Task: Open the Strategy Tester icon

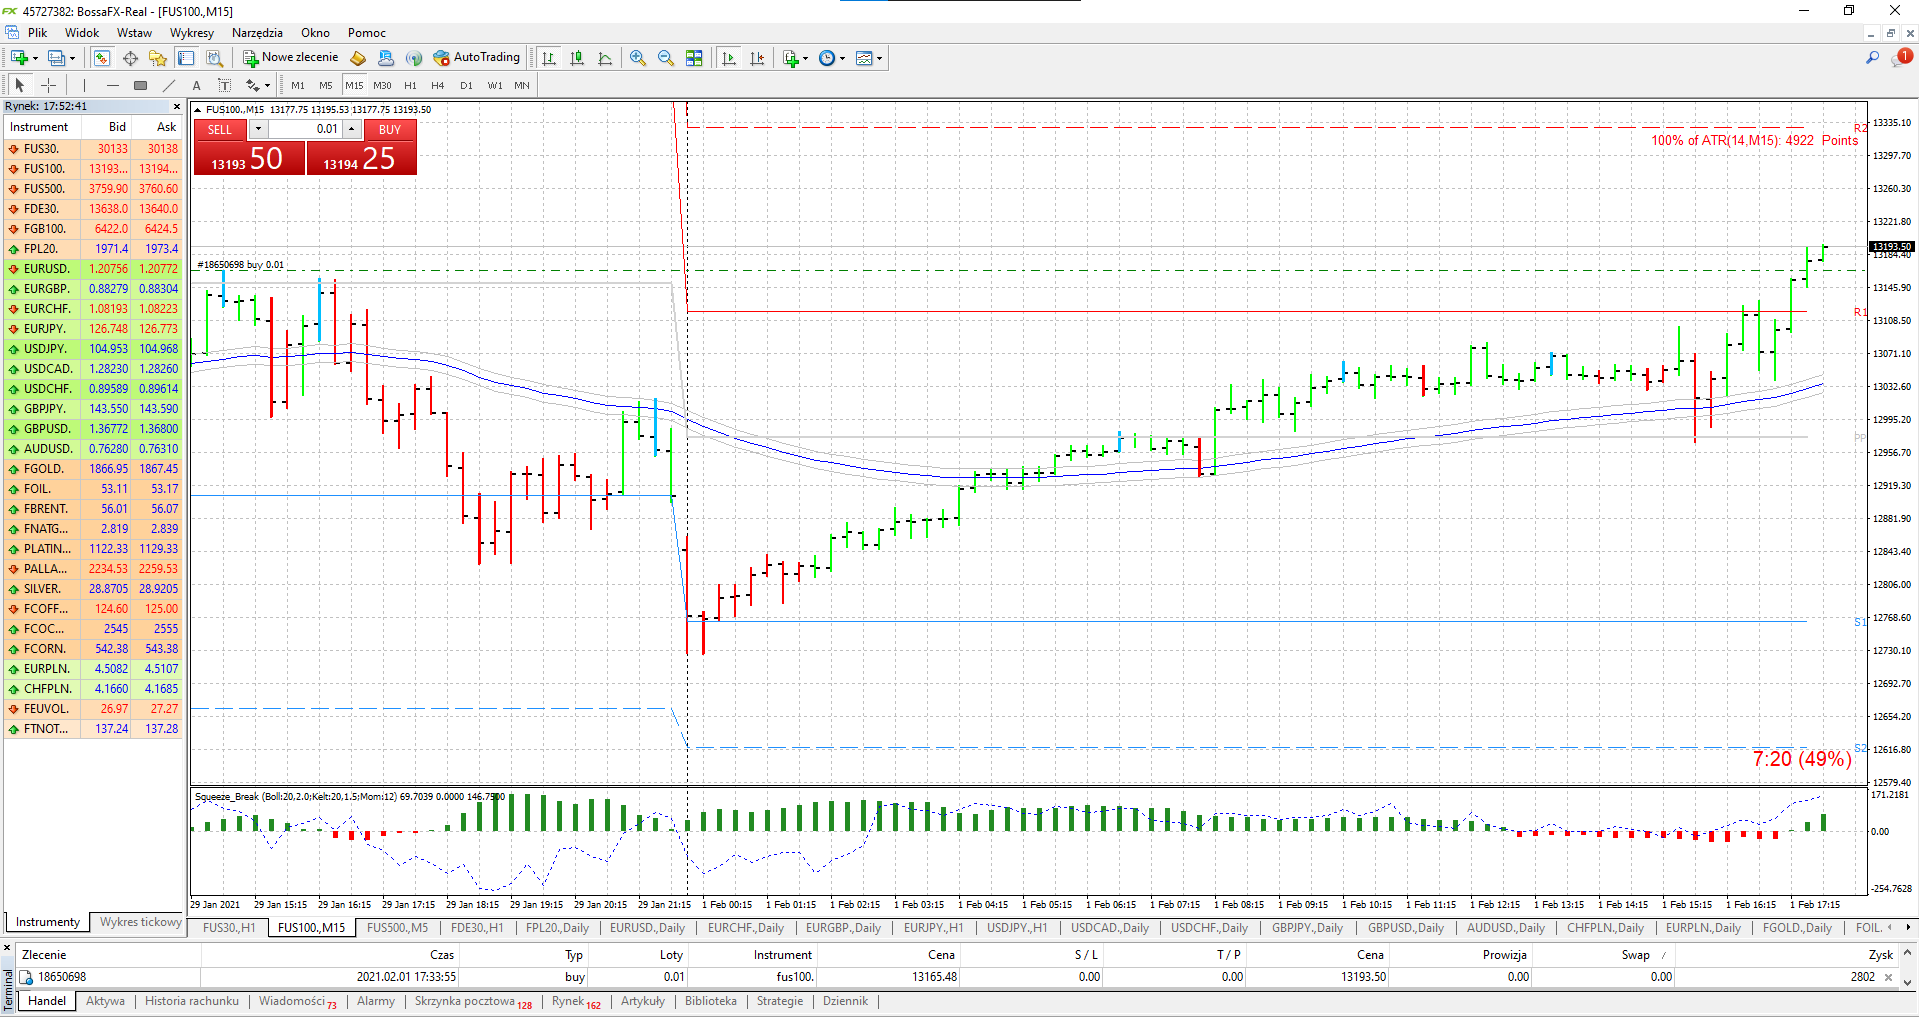Action: pyautogui.click(x=214, y=58)
